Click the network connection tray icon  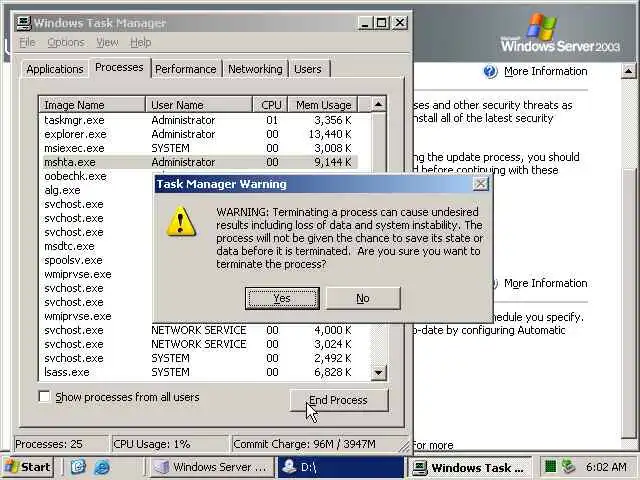tap(568, 467)
